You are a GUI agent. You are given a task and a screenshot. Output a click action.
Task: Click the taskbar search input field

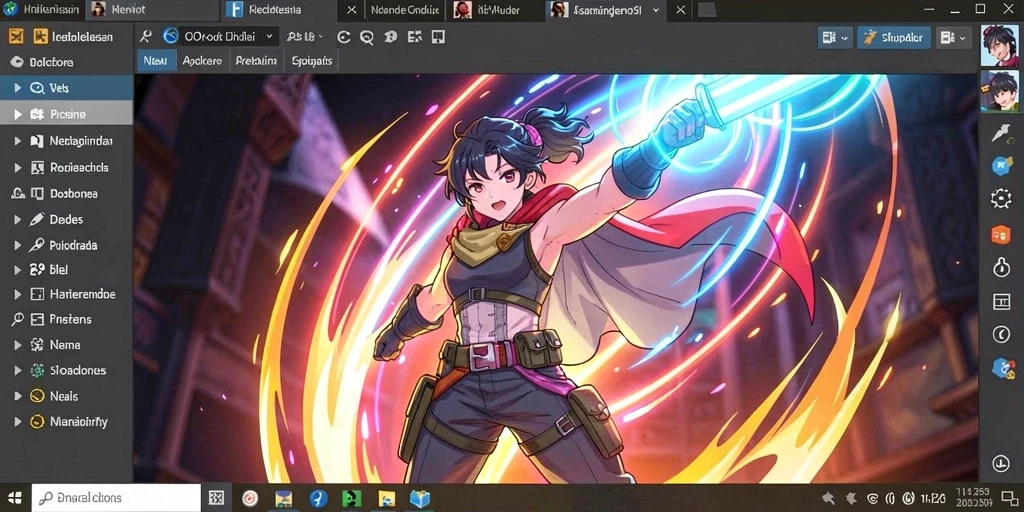pos(116,498)
